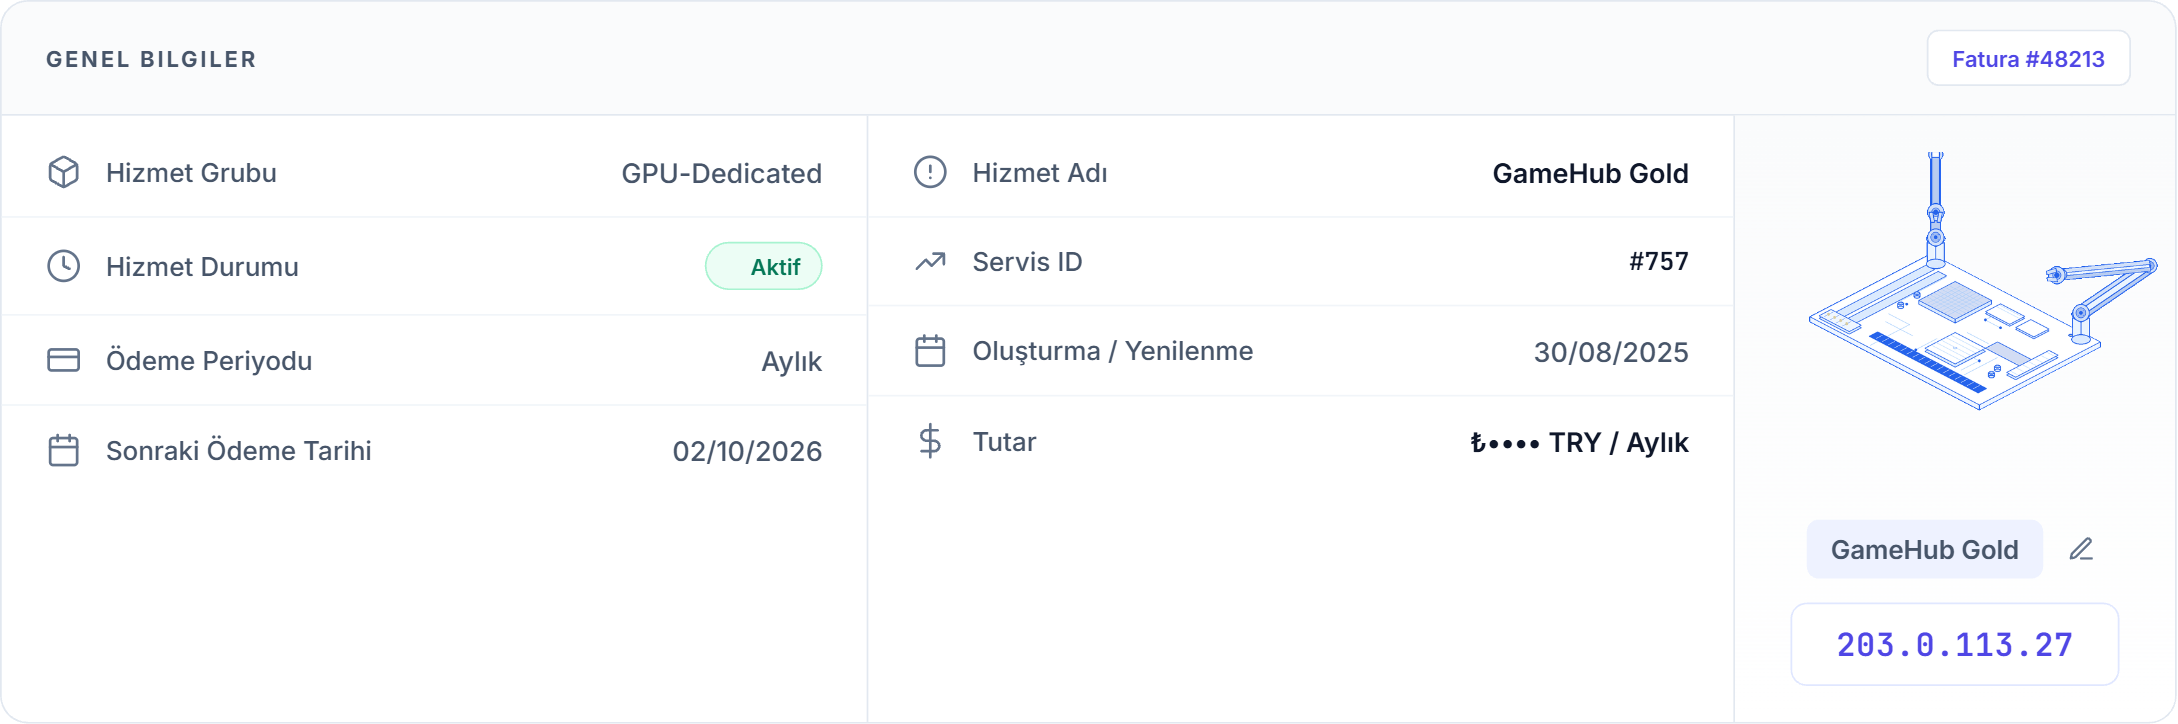Click the credit card icon beside Ödeme Periyodu

point(64,360)
